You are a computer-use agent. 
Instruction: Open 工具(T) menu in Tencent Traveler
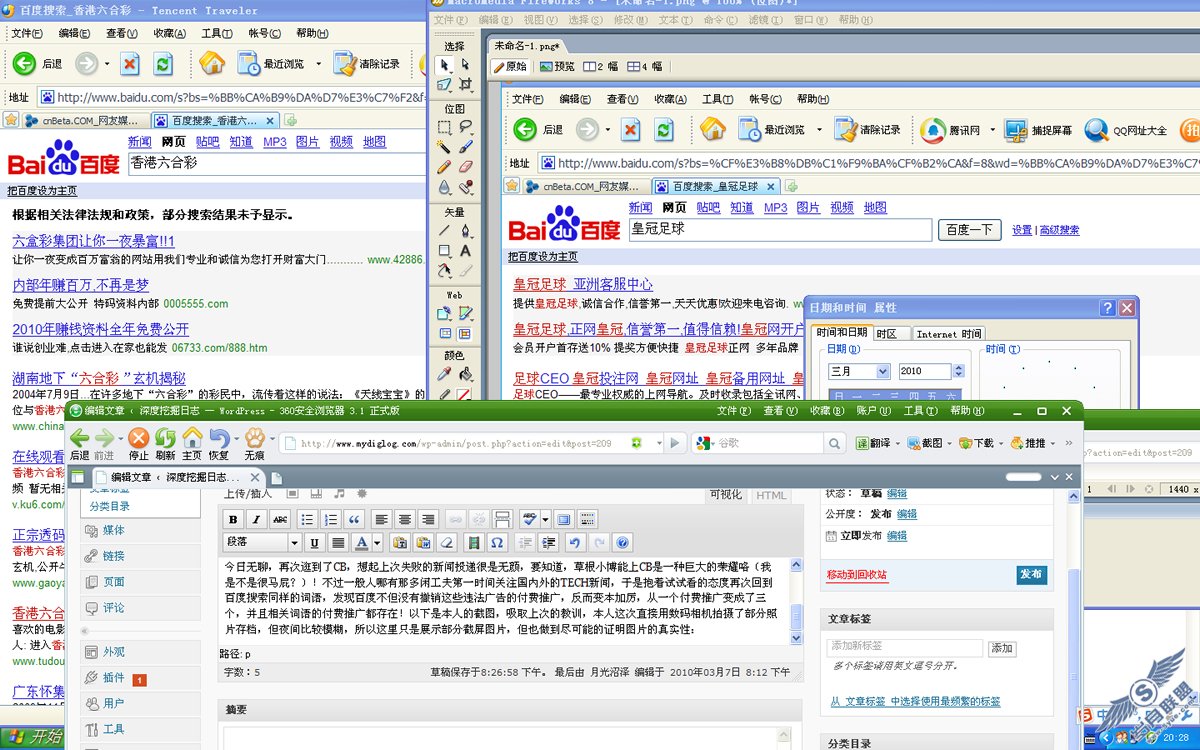coord(217,33)
